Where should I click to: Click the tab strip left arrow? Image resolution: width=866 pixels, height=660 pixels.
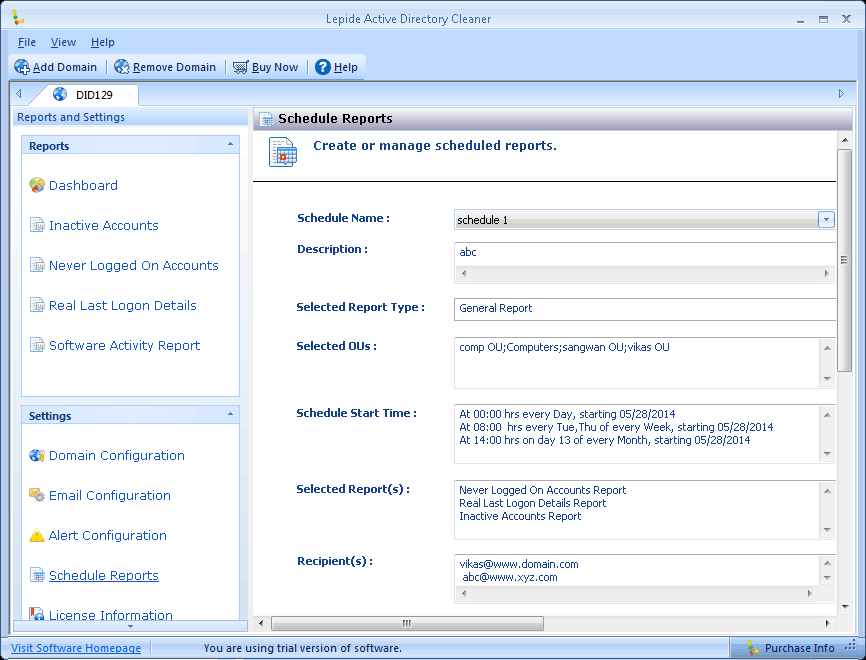coord(19,93)
